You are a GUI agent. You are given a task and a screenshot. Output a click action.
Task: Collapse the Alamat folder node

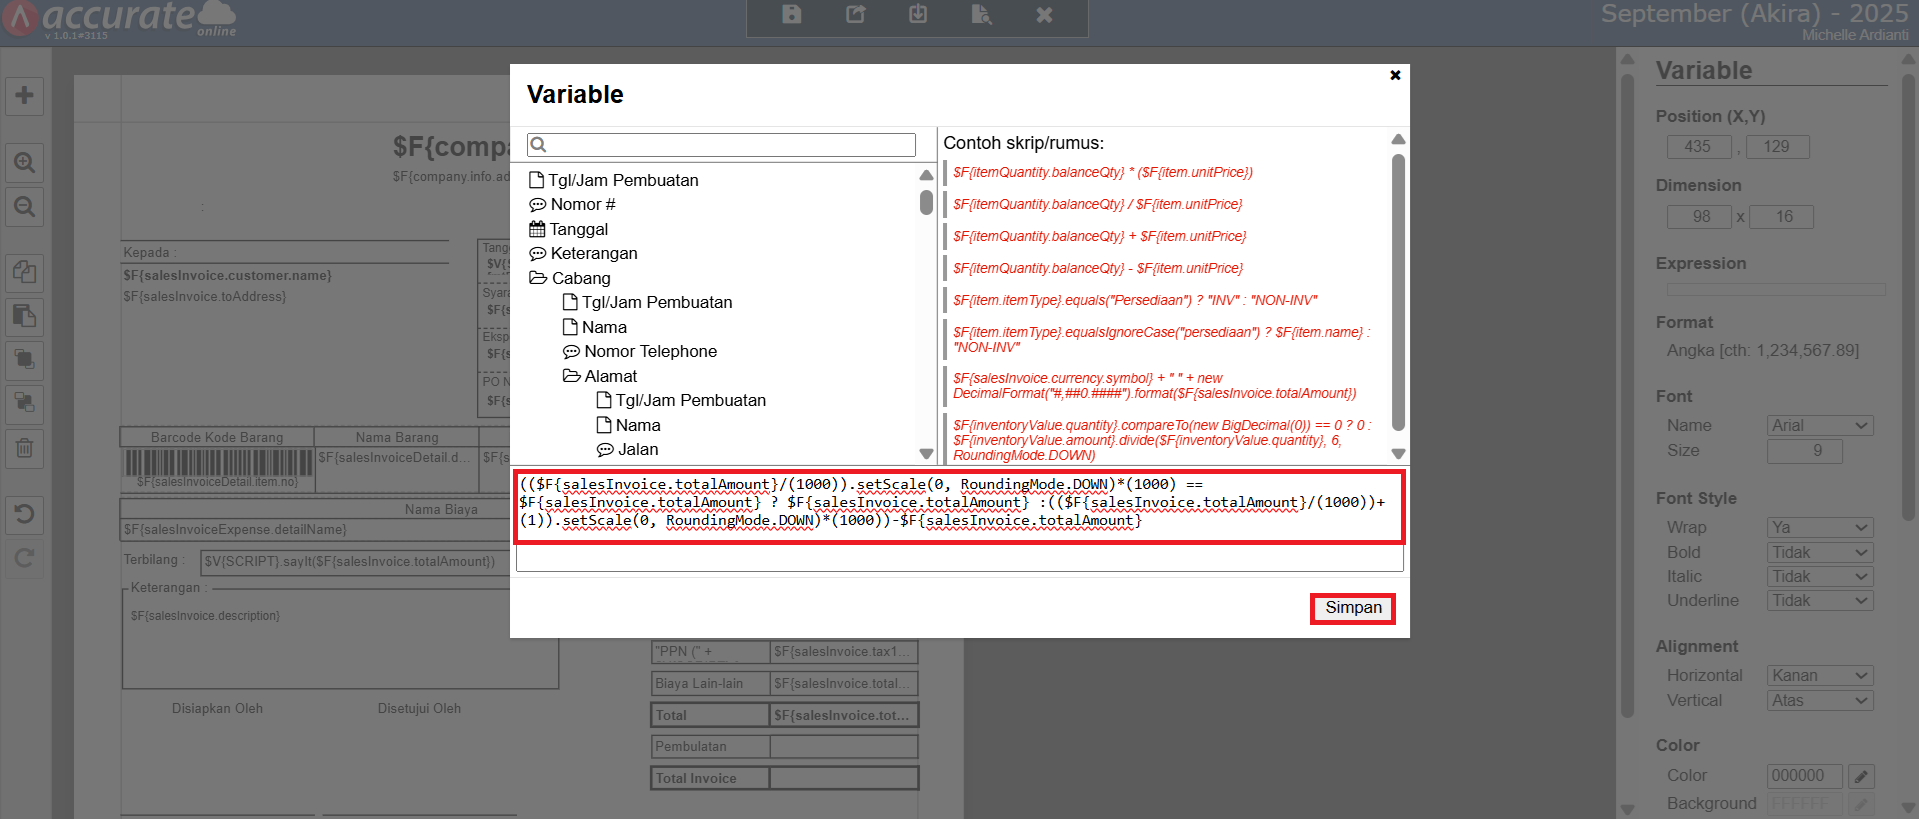point(571,376)
